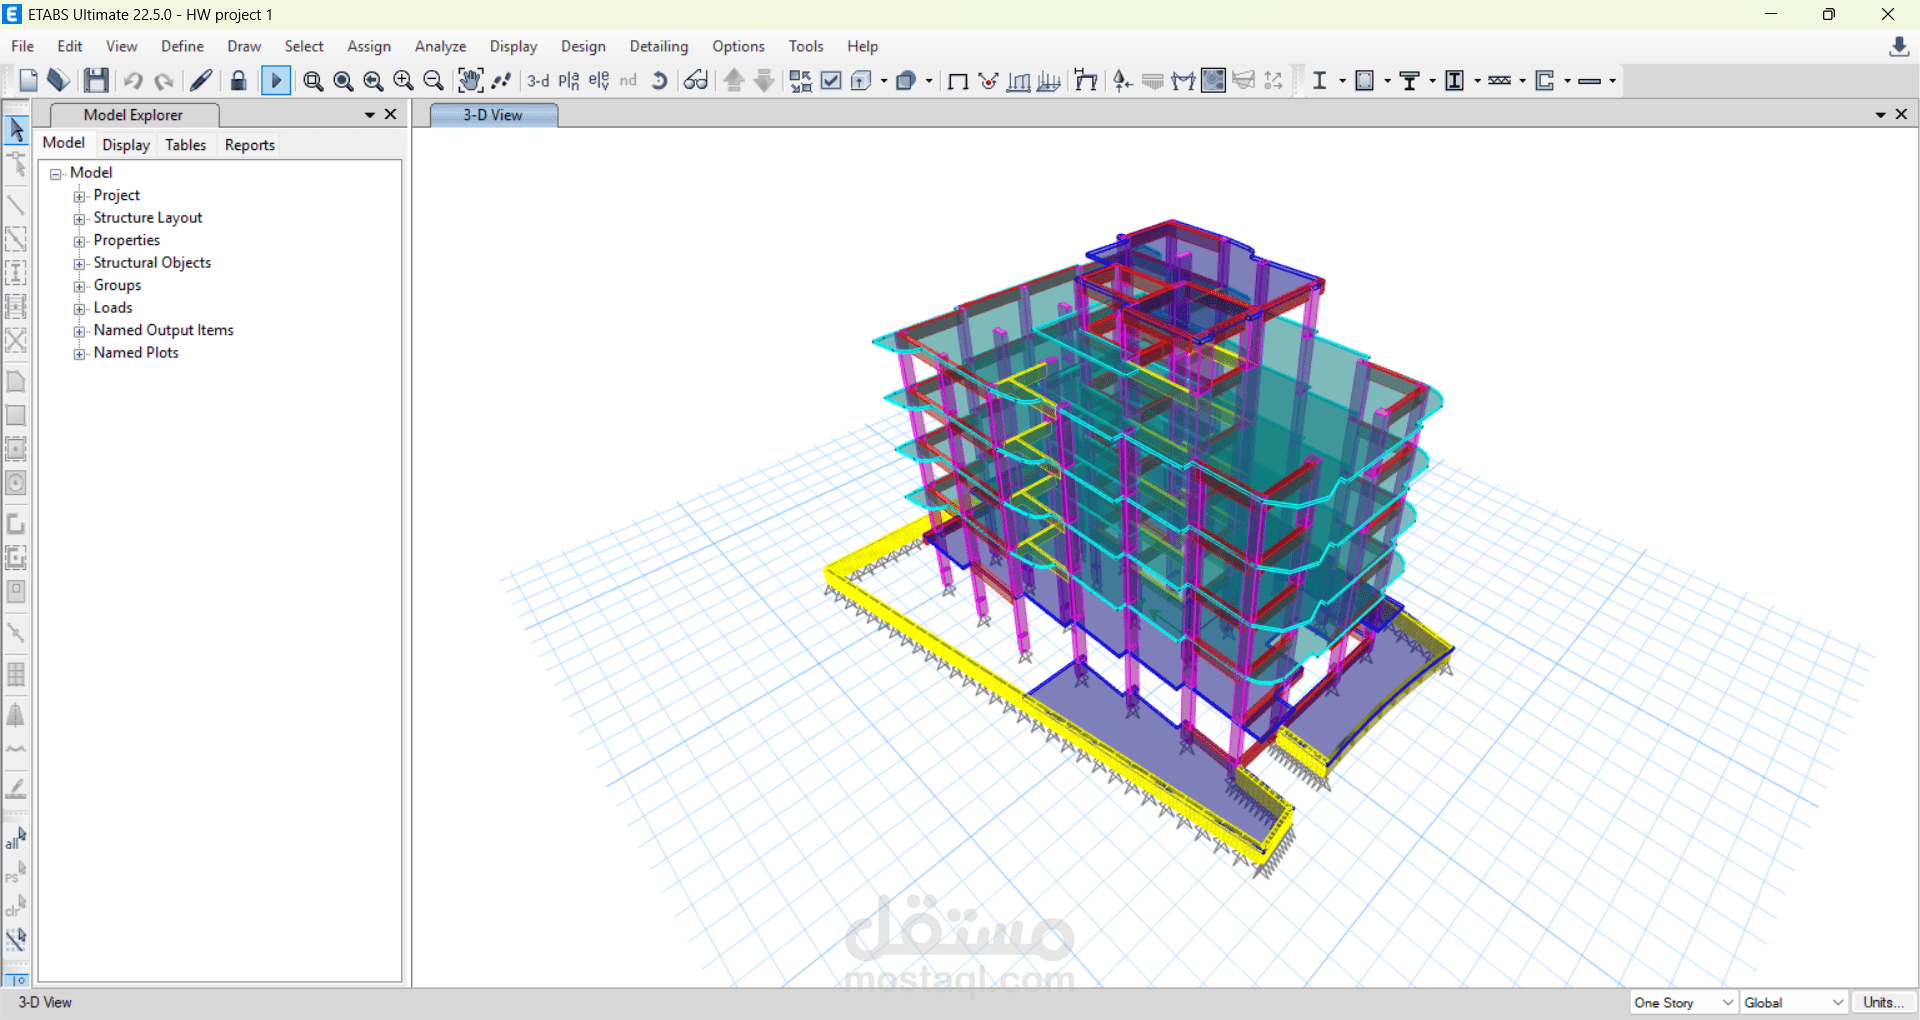The height and width of the screenshot is (1020, 1920).
Task: Run analysis with the play button
Action: [x=276, y=81]
